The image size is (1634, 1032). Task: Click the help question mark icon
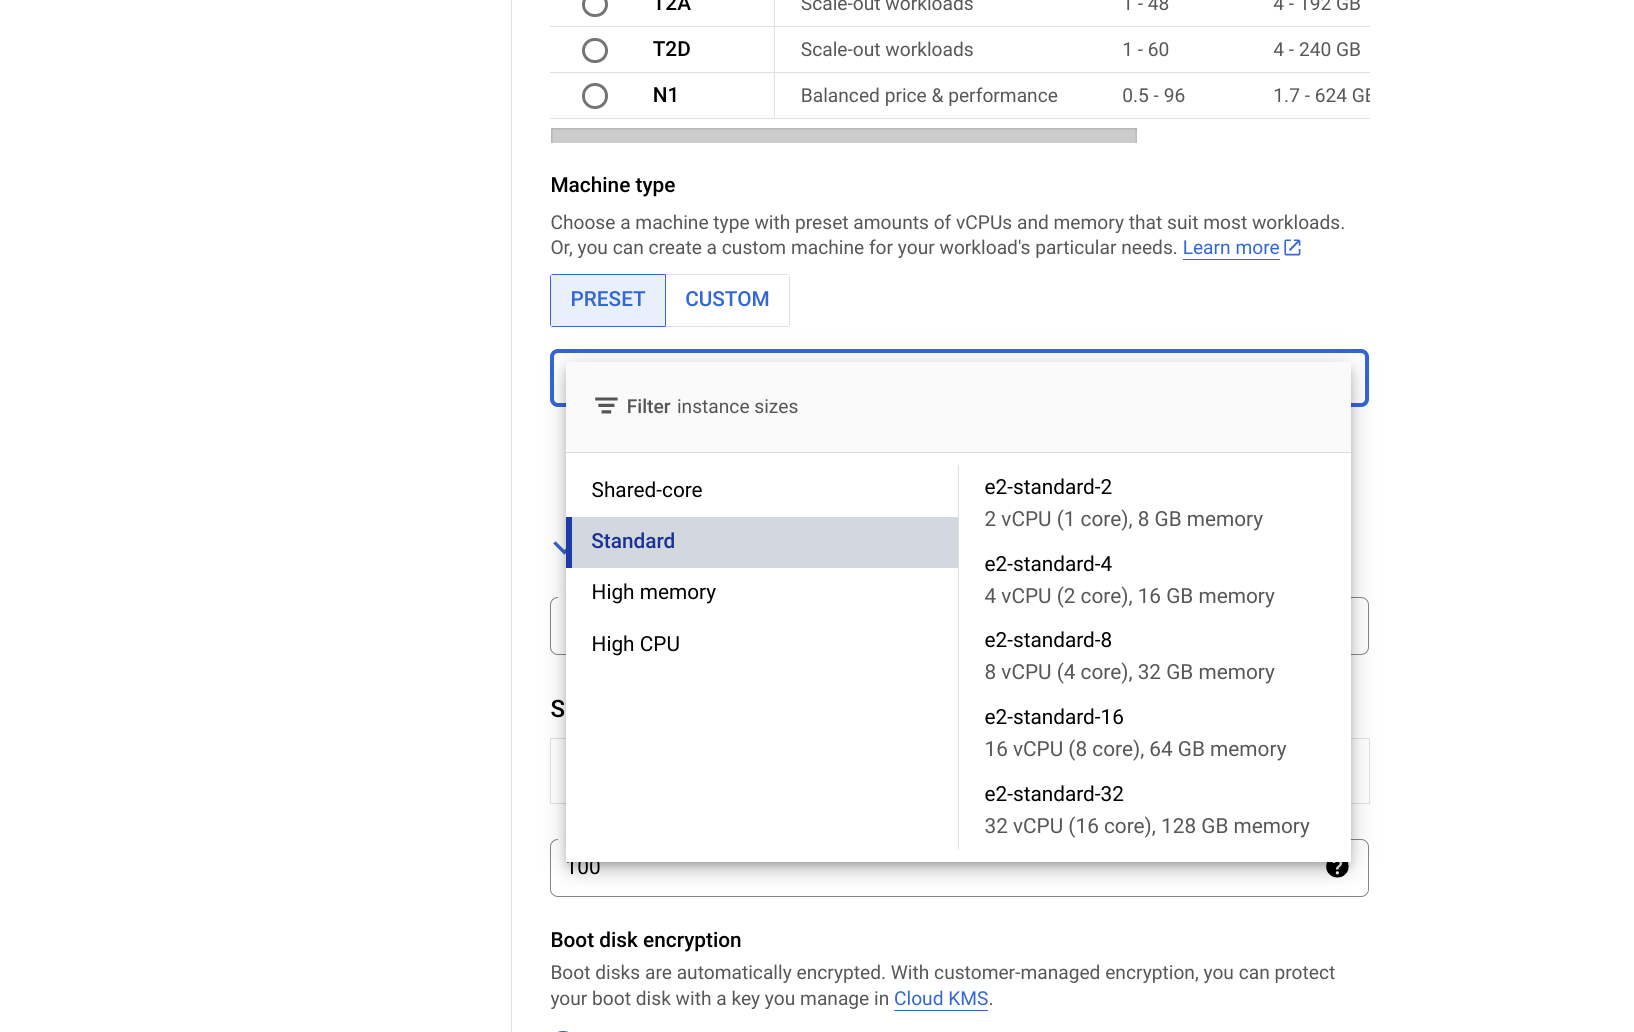[1337, 868]
